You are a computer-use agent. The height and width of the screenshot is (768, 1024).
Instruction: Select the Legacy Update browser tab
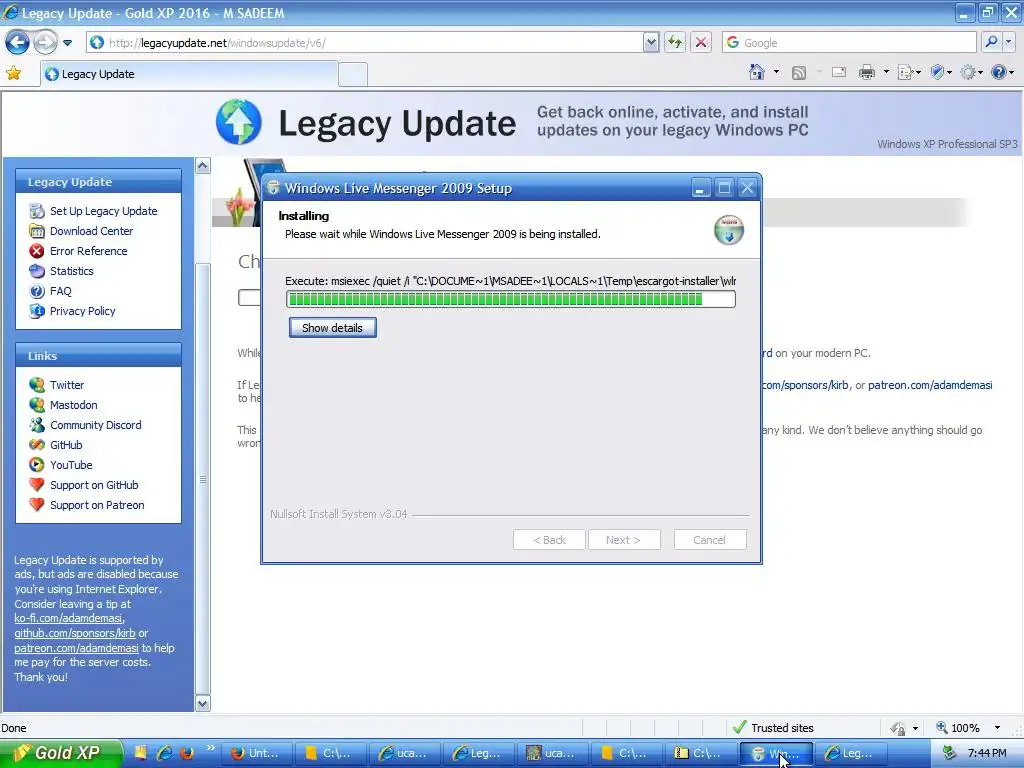pyautogui.click(x=189, y=74)
